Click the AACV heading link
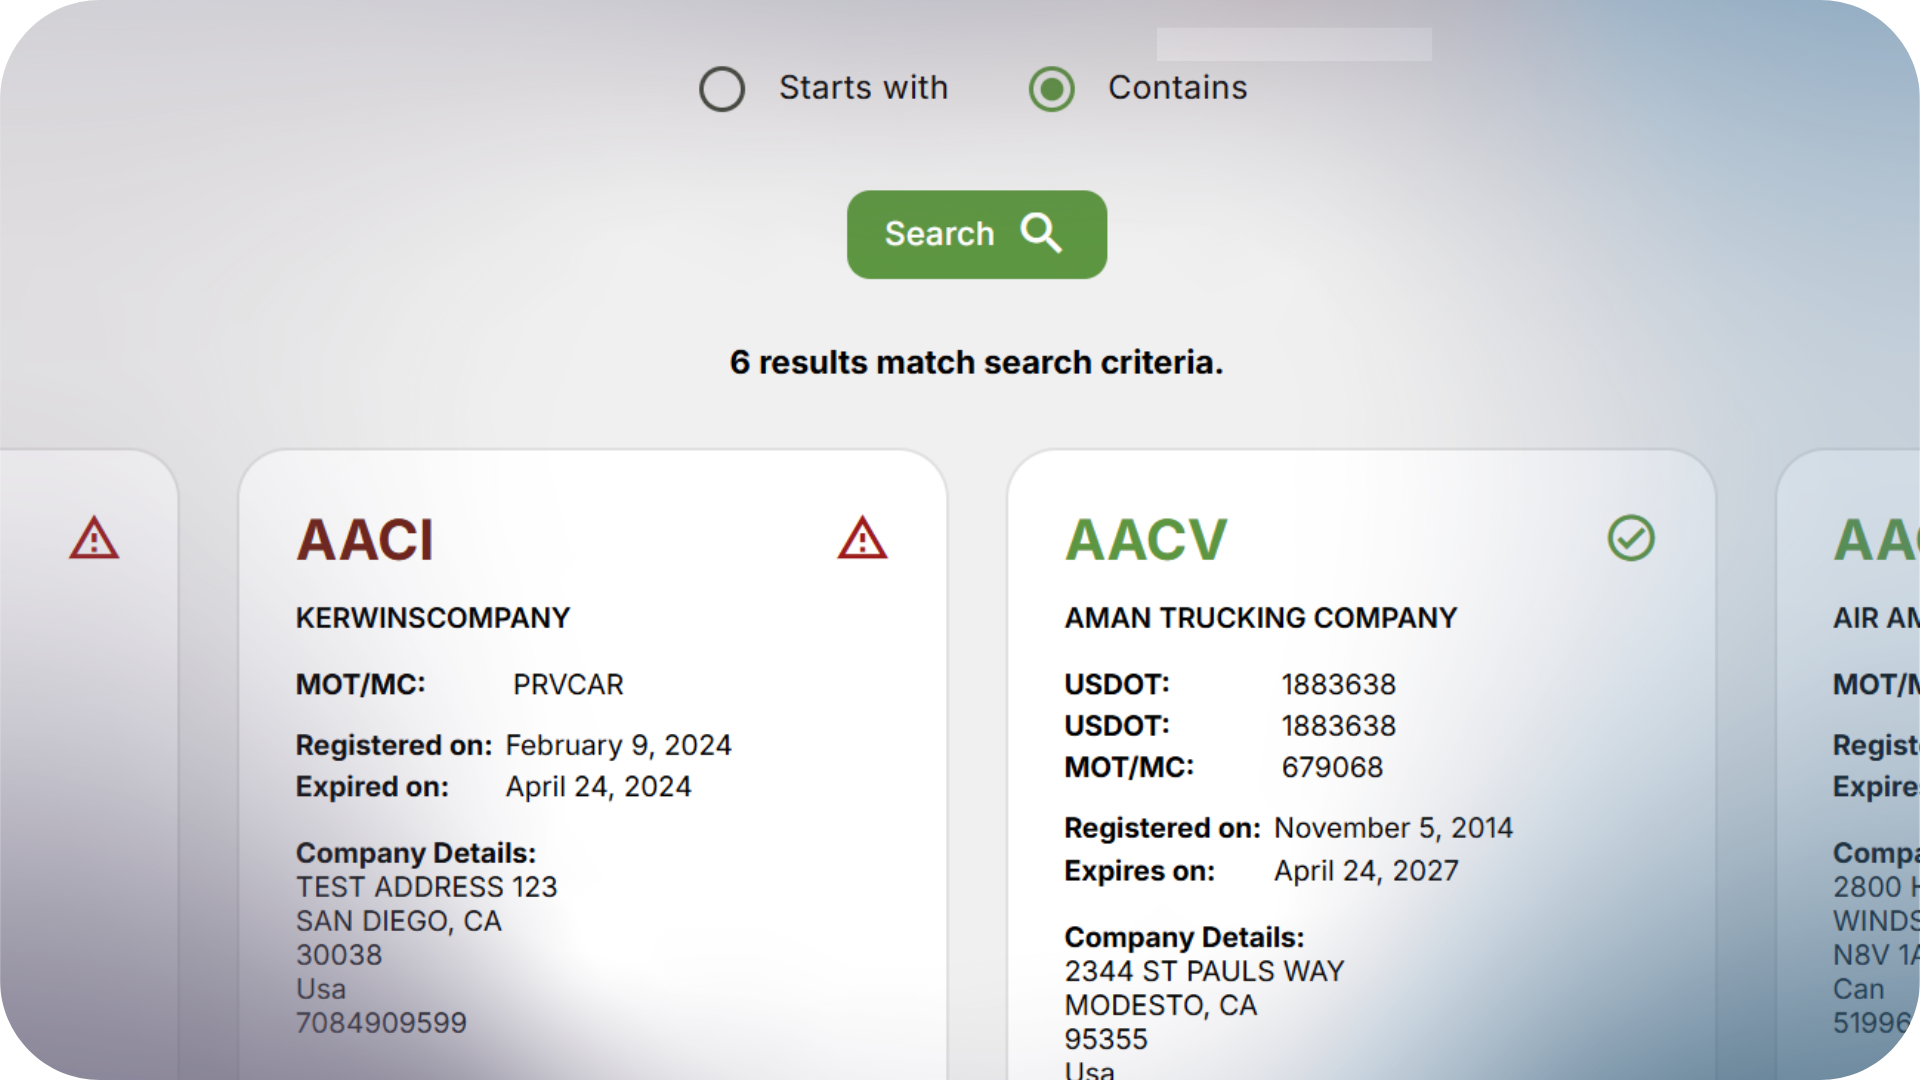Screen dimensions: 1920x1080 tap(1146, 538)
